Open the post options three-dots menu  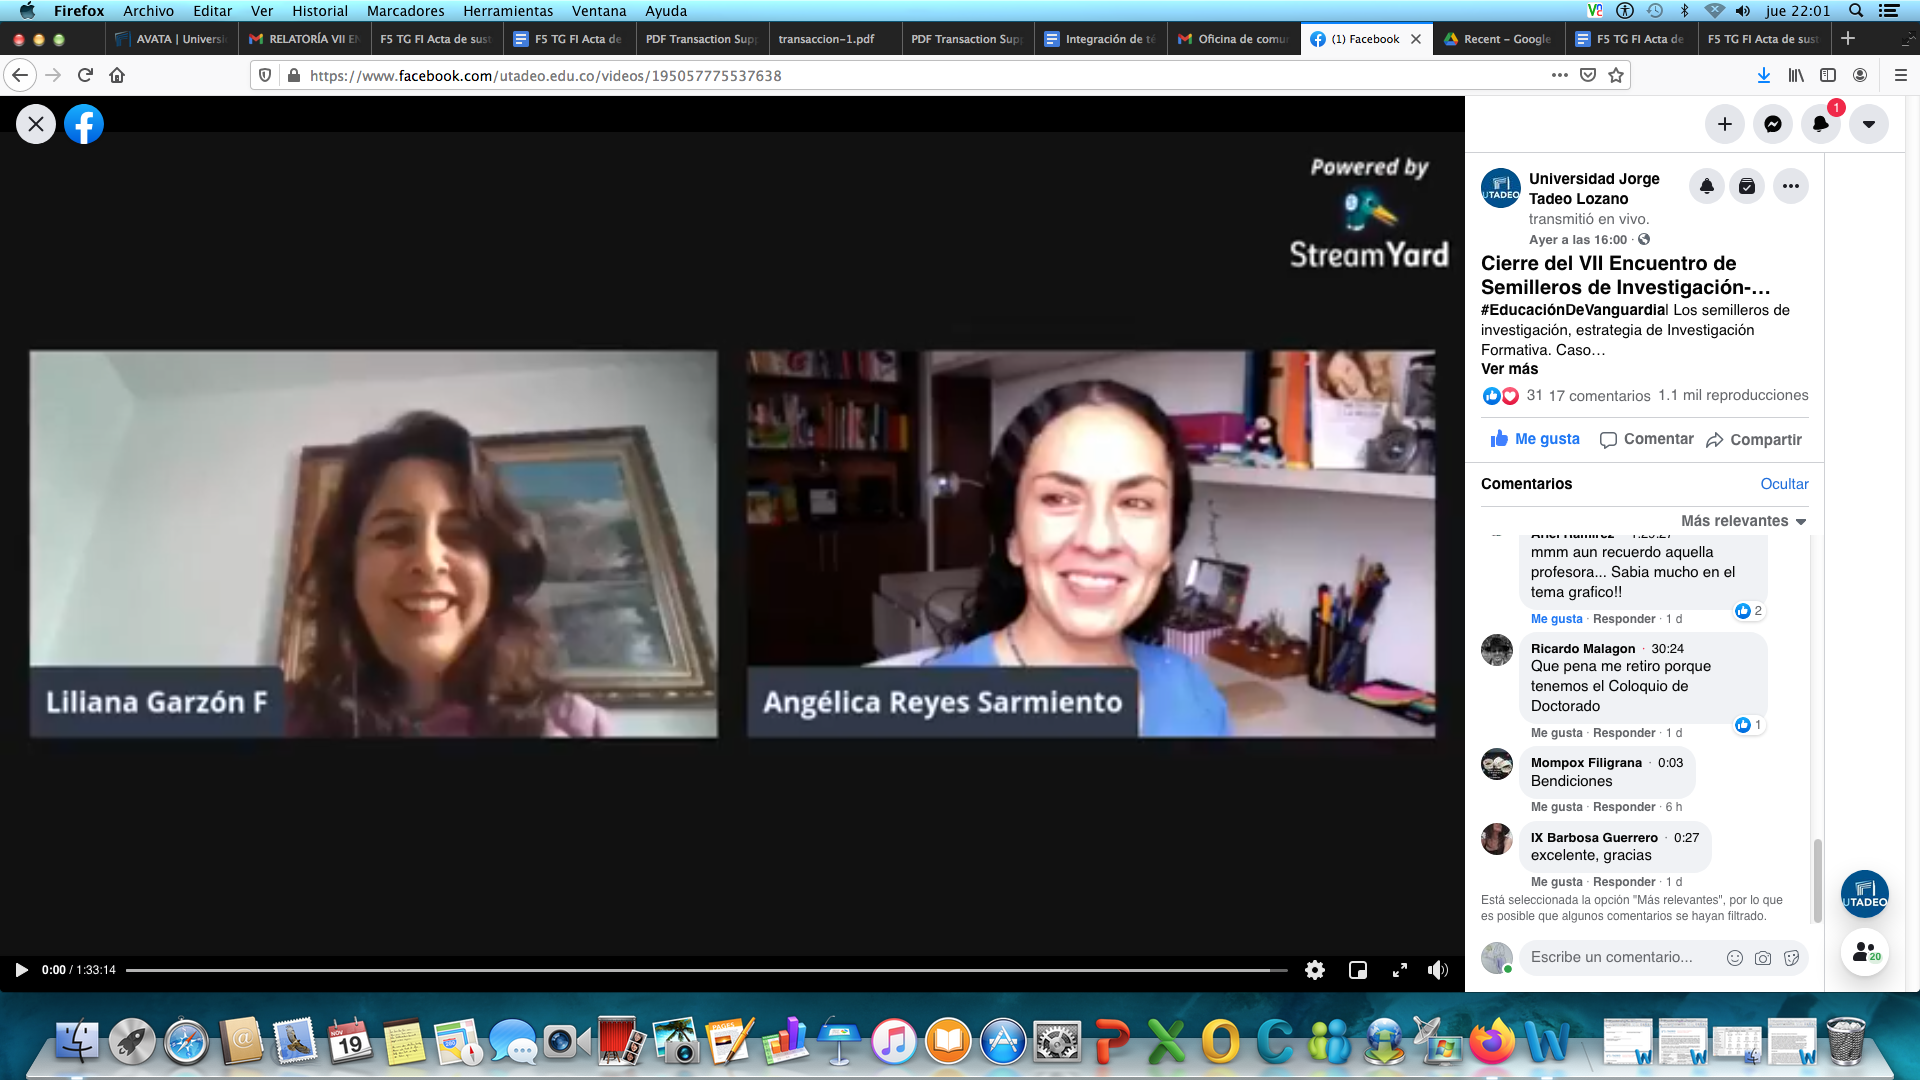pyautogui.click(x=1790, y=186)
